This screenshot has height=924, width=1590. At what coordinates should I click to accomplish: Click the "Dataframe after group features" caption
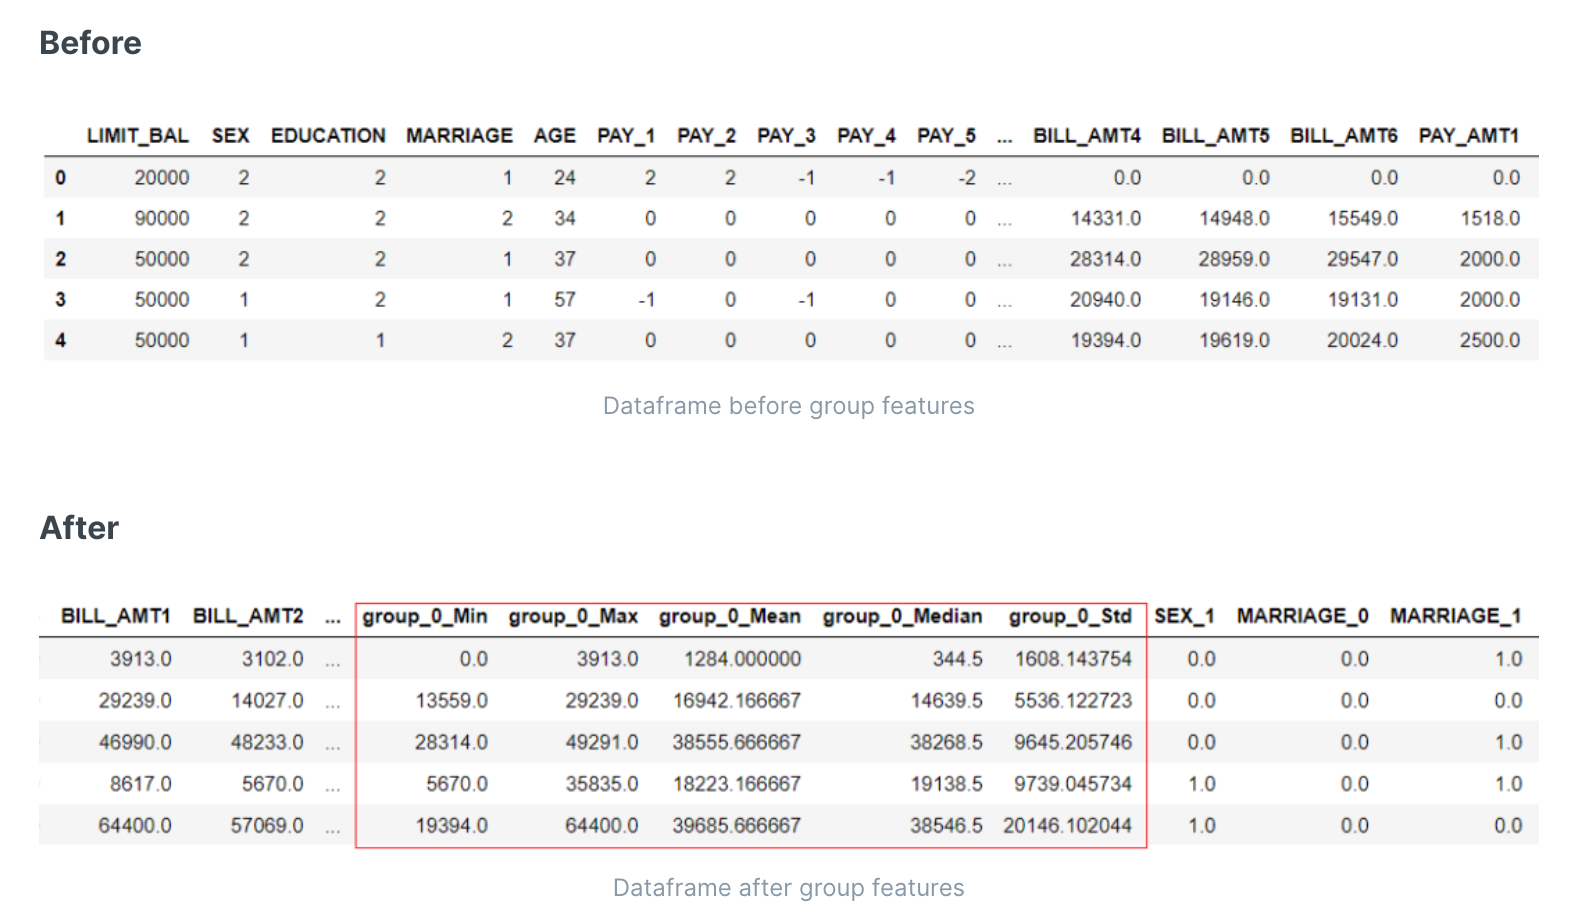pos(788,888)
